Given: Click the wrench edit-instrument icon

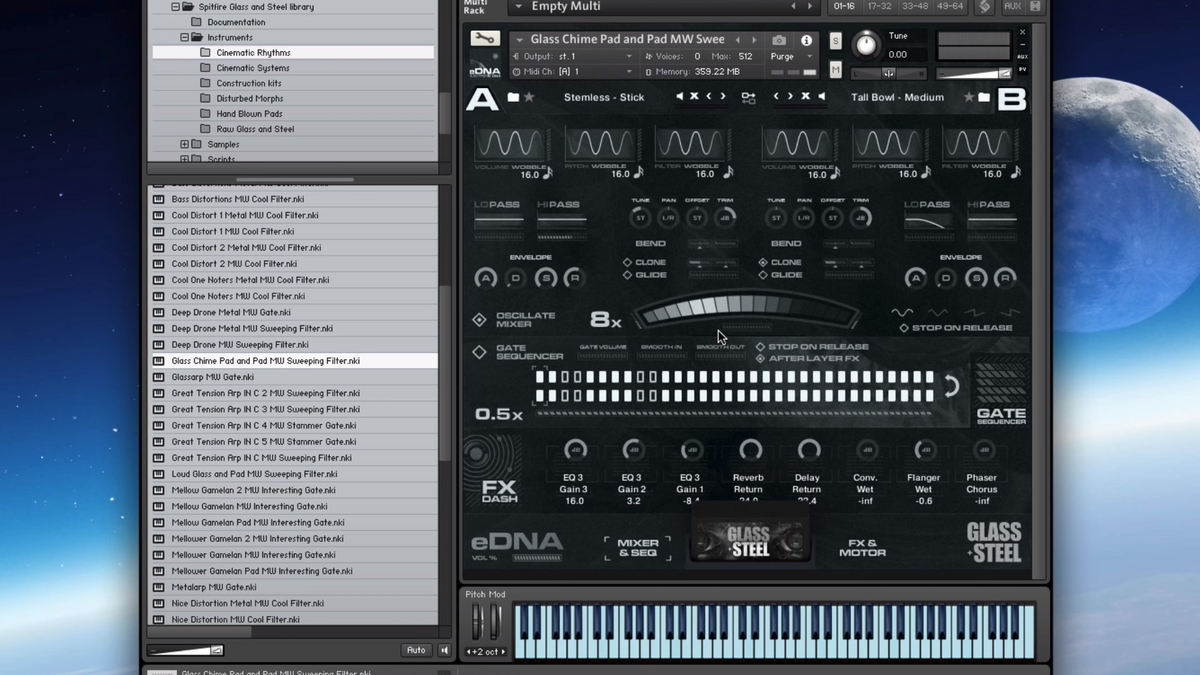Looking at the screenshot, I should [484, 40].
